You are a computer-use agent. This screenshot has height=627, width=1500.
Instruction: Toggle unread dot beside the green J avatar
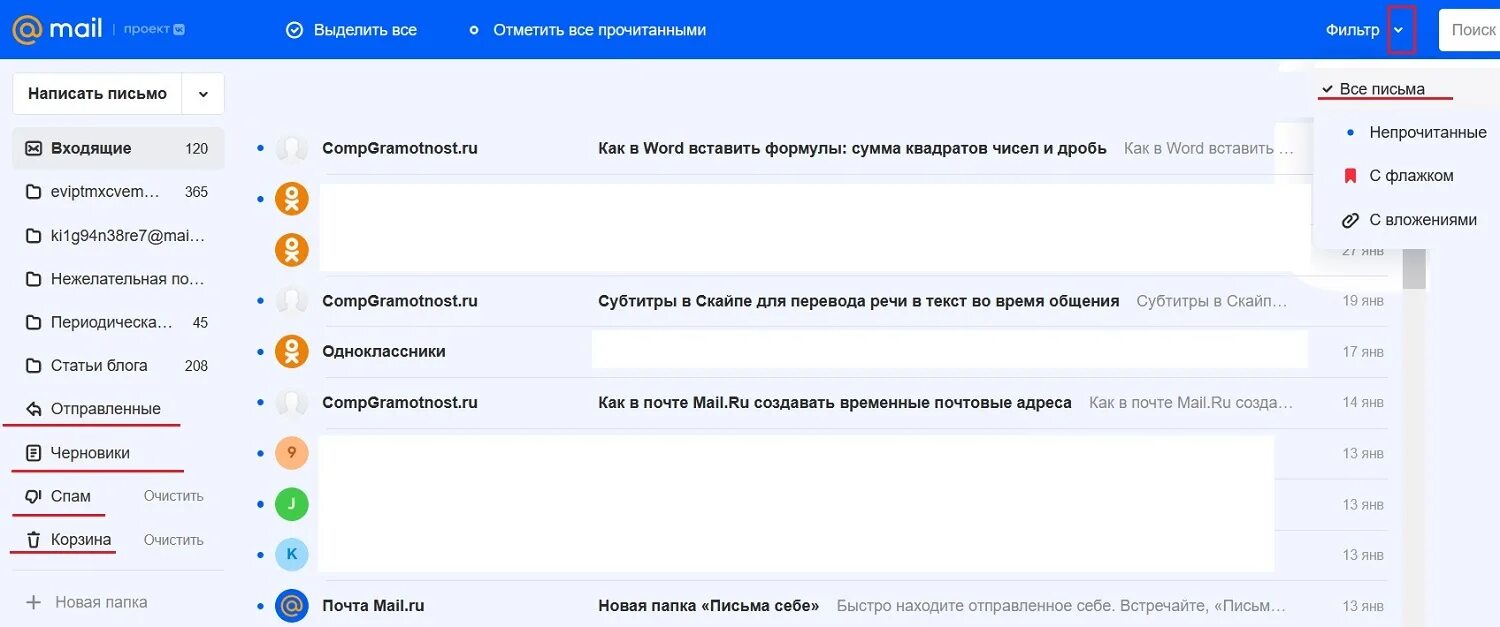click(261, 504)
